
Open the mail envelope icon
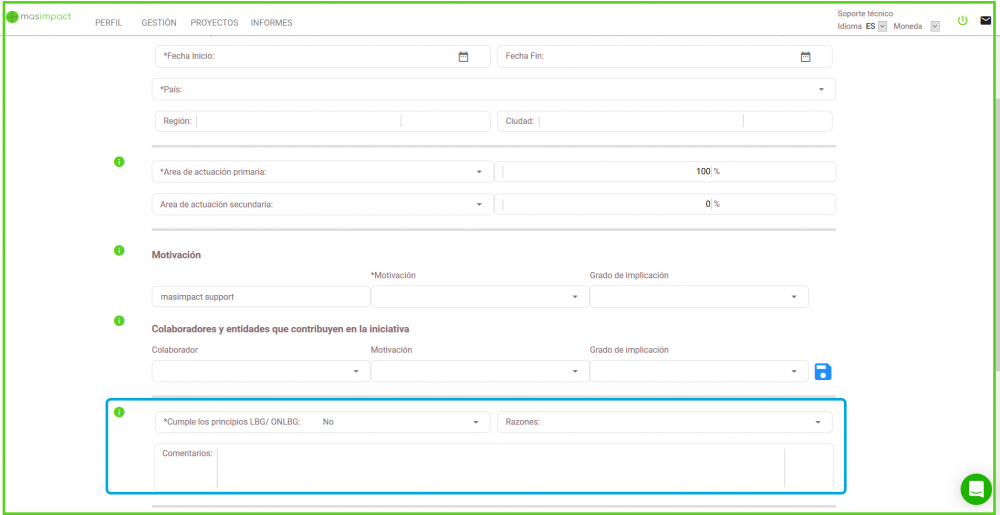985,20
